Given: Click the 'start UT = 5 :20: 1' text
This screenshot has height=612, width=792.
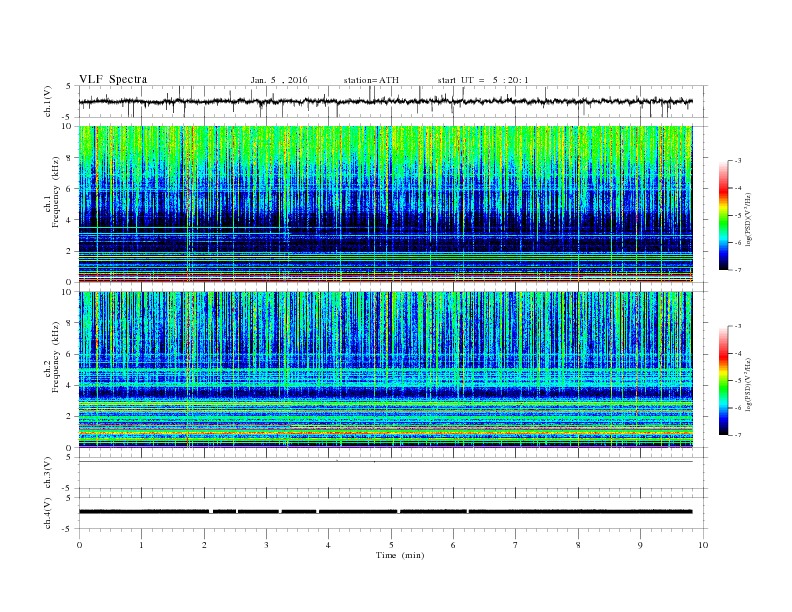Looking at the screenshot, I should pyautogui.click(x=483, y=80).
